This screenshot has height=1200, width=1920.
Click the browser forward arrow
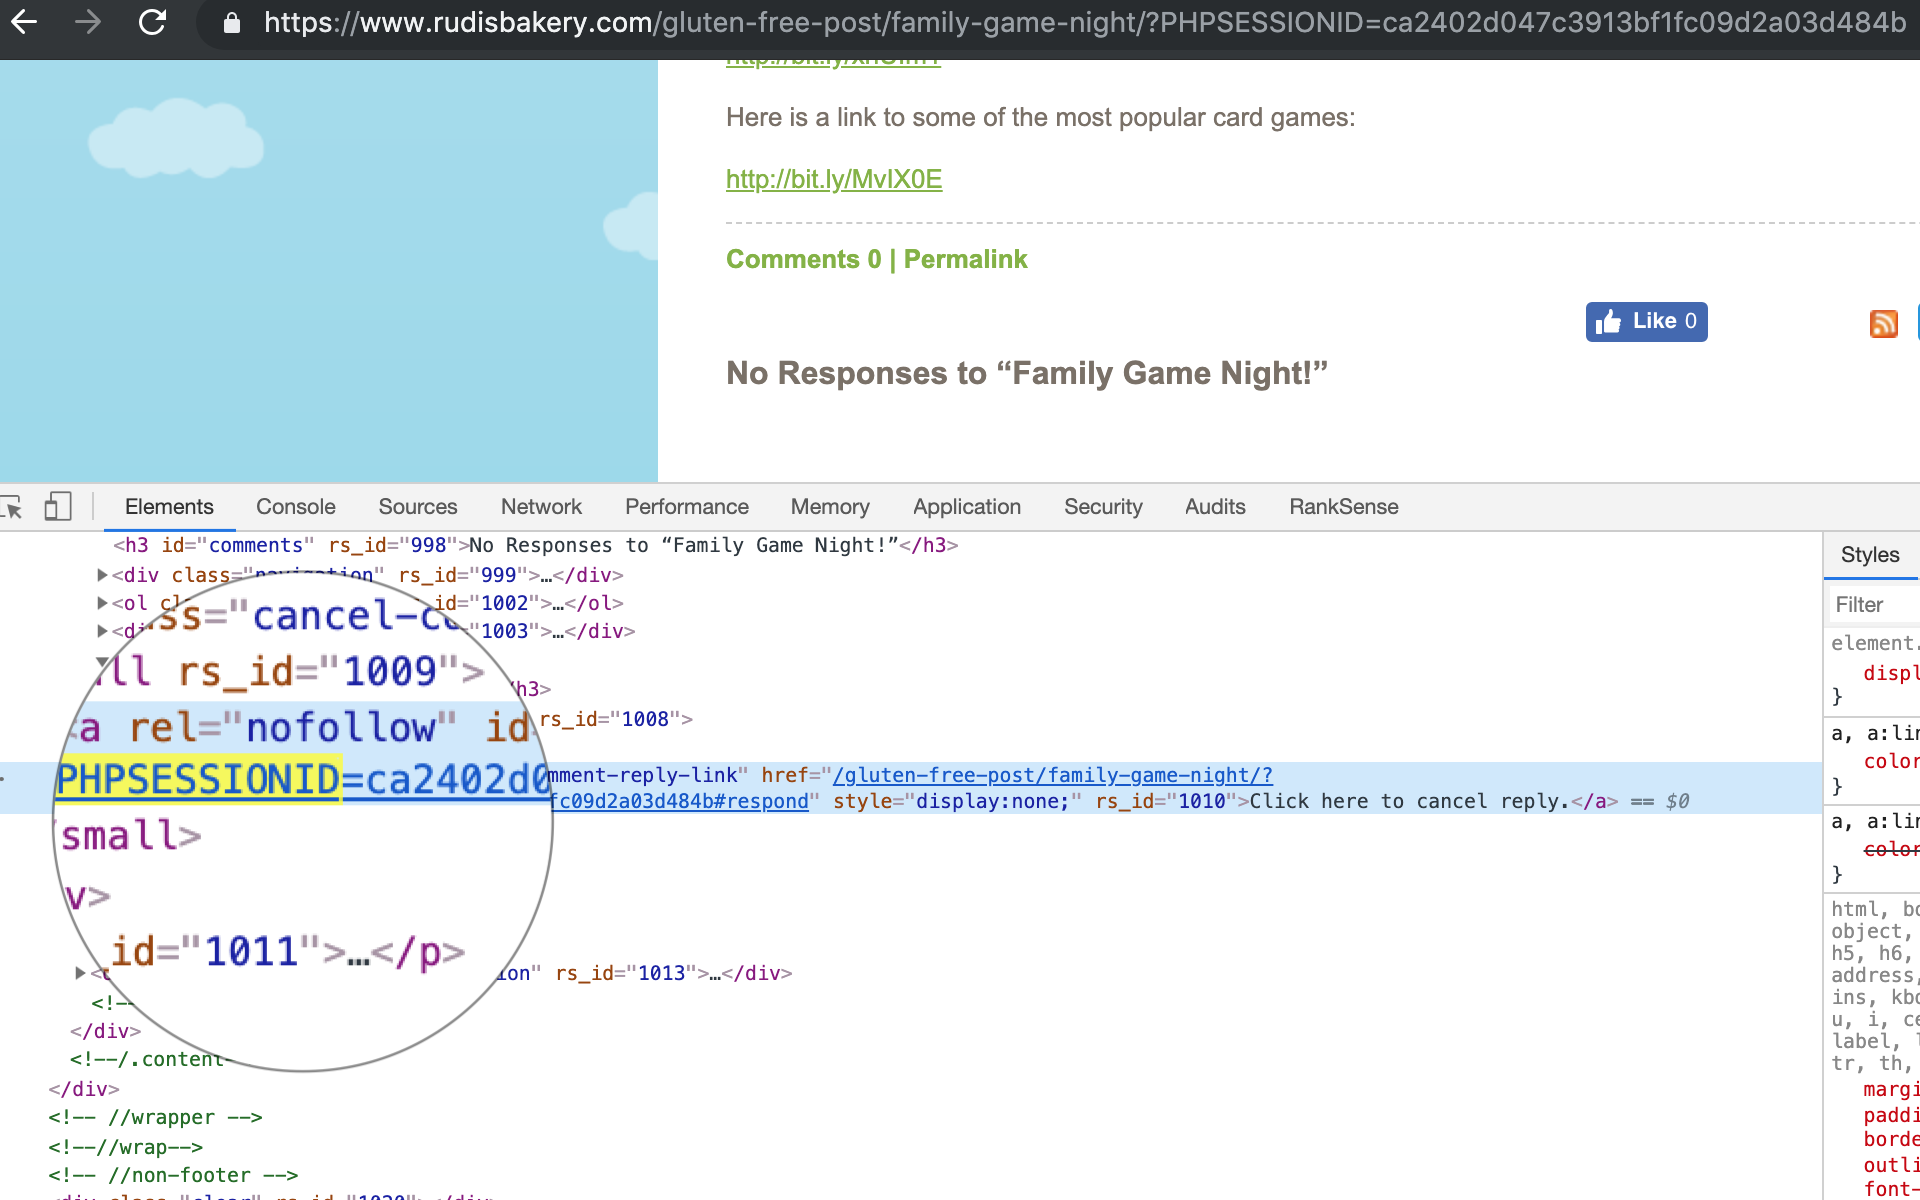point(88,22)
